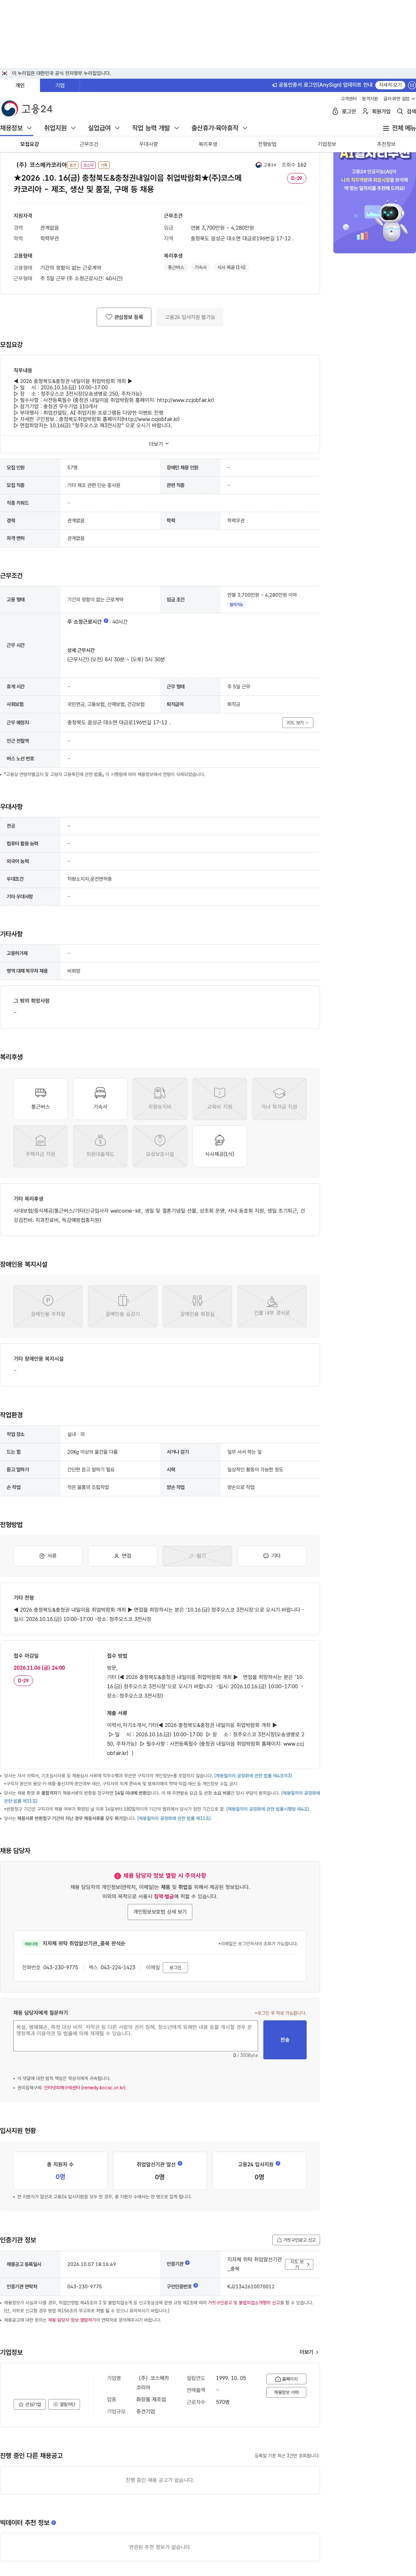Open the 전체 메뉴 hamburger menu
This screenshot has height=2576, width=416.
tap(399, 128)
